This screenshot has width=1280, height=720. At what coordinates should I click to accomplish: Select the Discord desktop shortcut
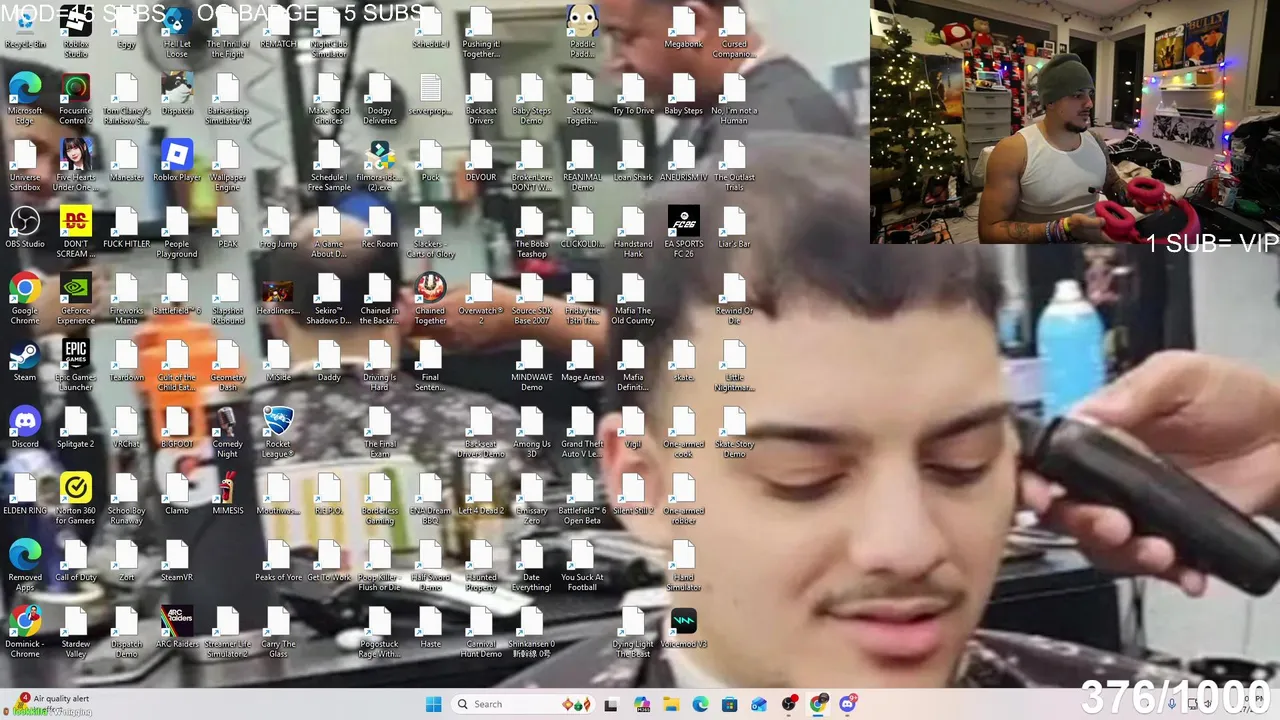click(x=25, y=427)
